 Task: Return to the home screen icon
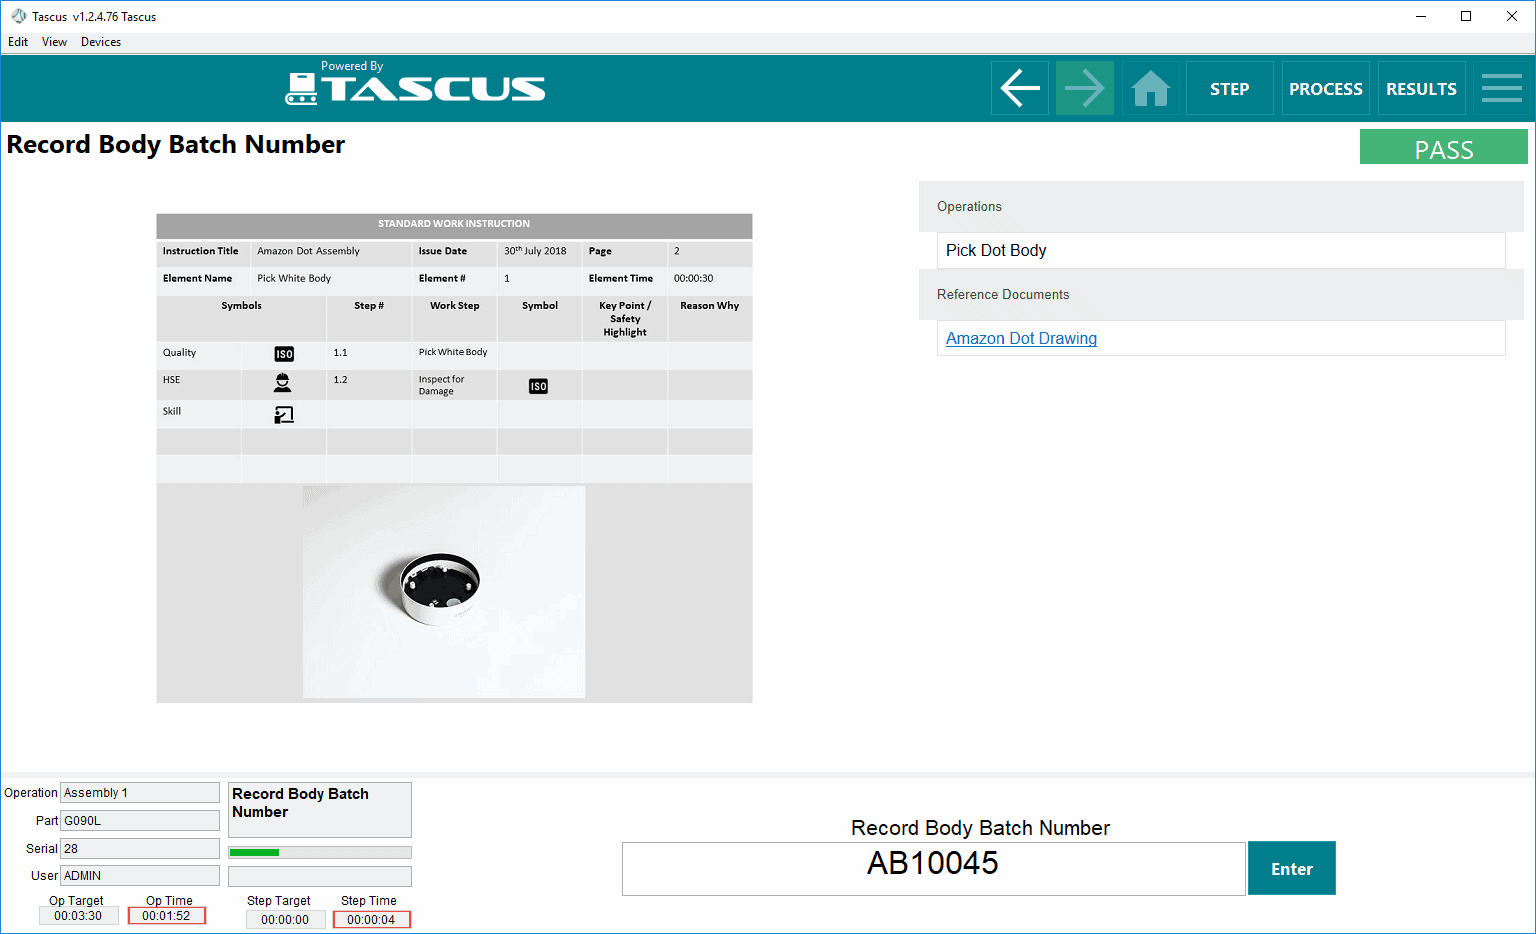tap(1151, 88)
